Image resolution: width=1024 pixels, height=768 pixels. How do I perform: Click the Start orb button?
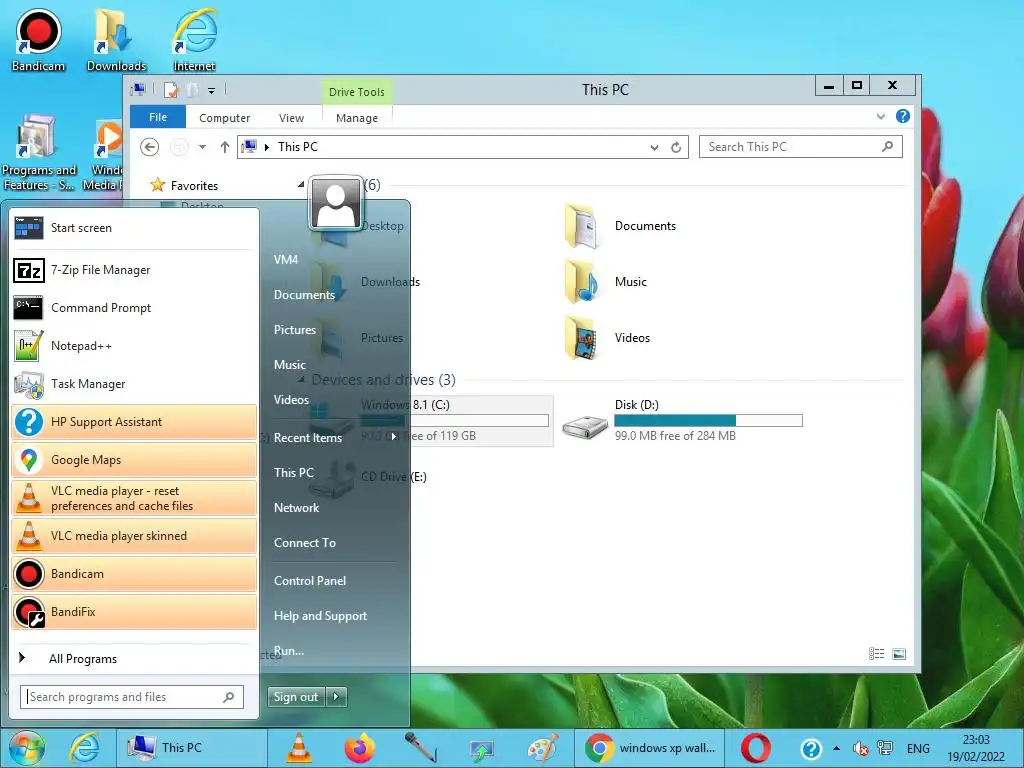pos(27,748)
